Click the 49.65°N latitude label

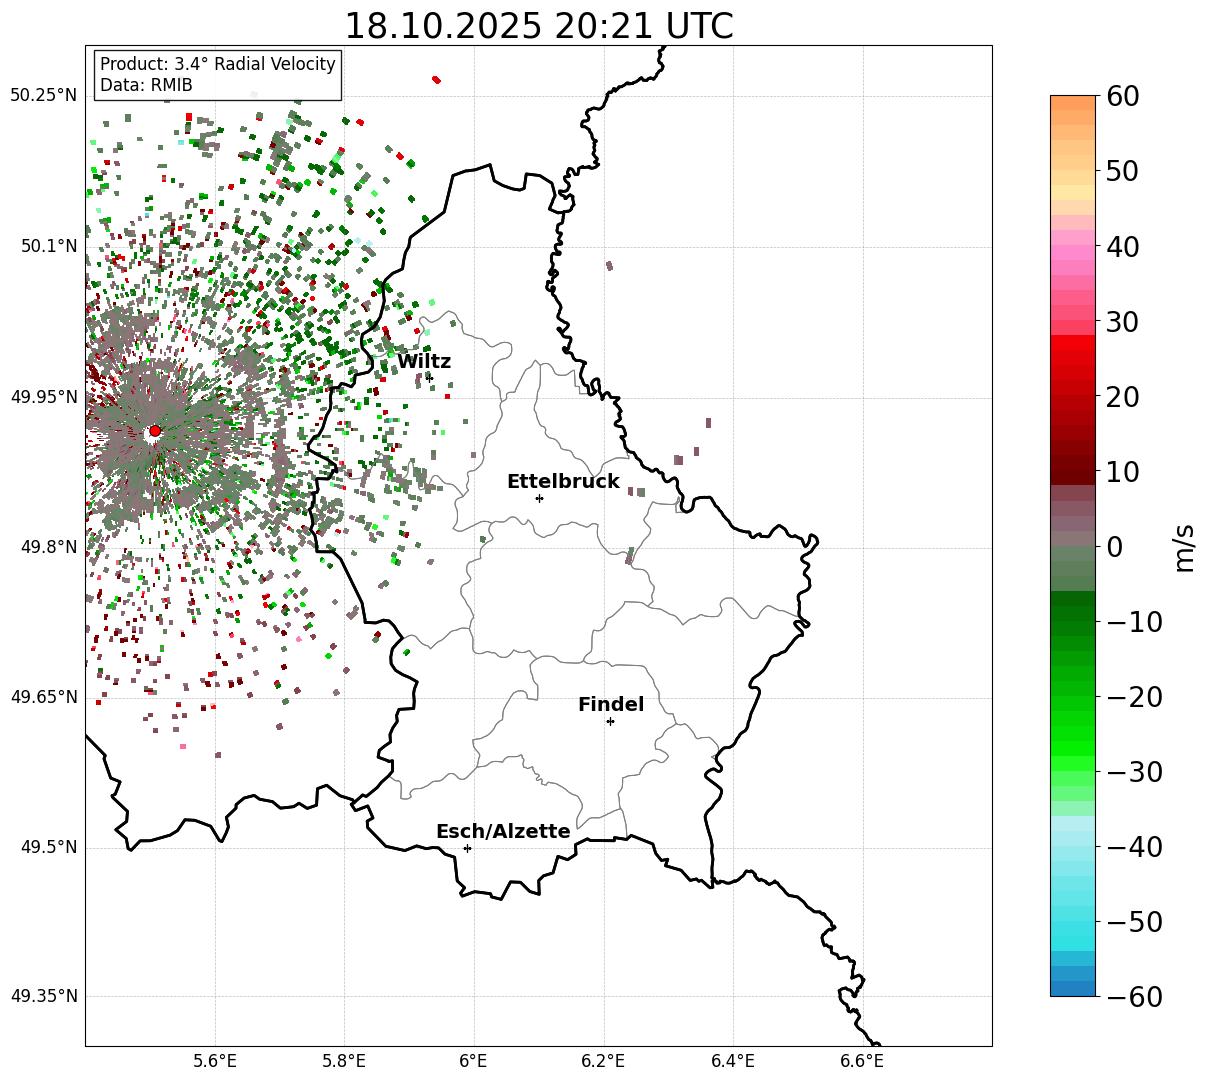[43, 697]
